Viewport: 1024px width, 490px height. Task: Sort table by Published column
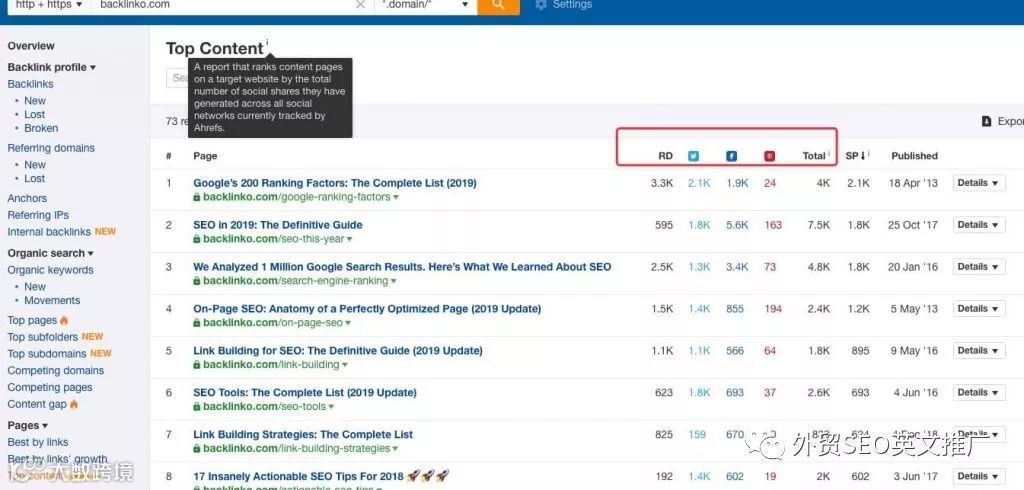click(914, 156)
